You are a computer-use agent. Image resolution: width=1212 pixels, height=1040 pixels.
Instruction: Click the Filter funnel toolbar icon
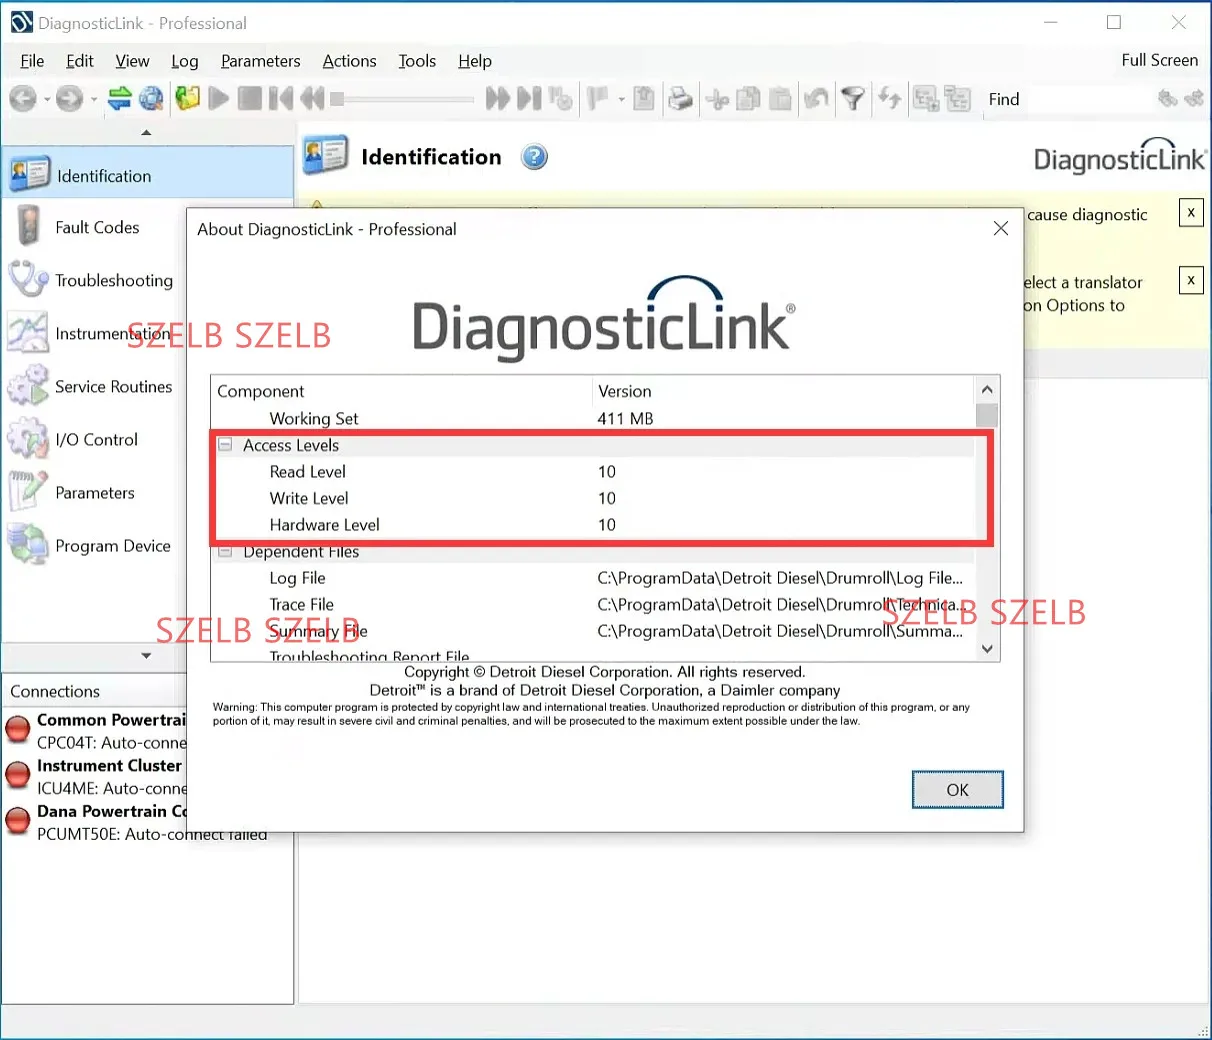[x=852, y=98]
